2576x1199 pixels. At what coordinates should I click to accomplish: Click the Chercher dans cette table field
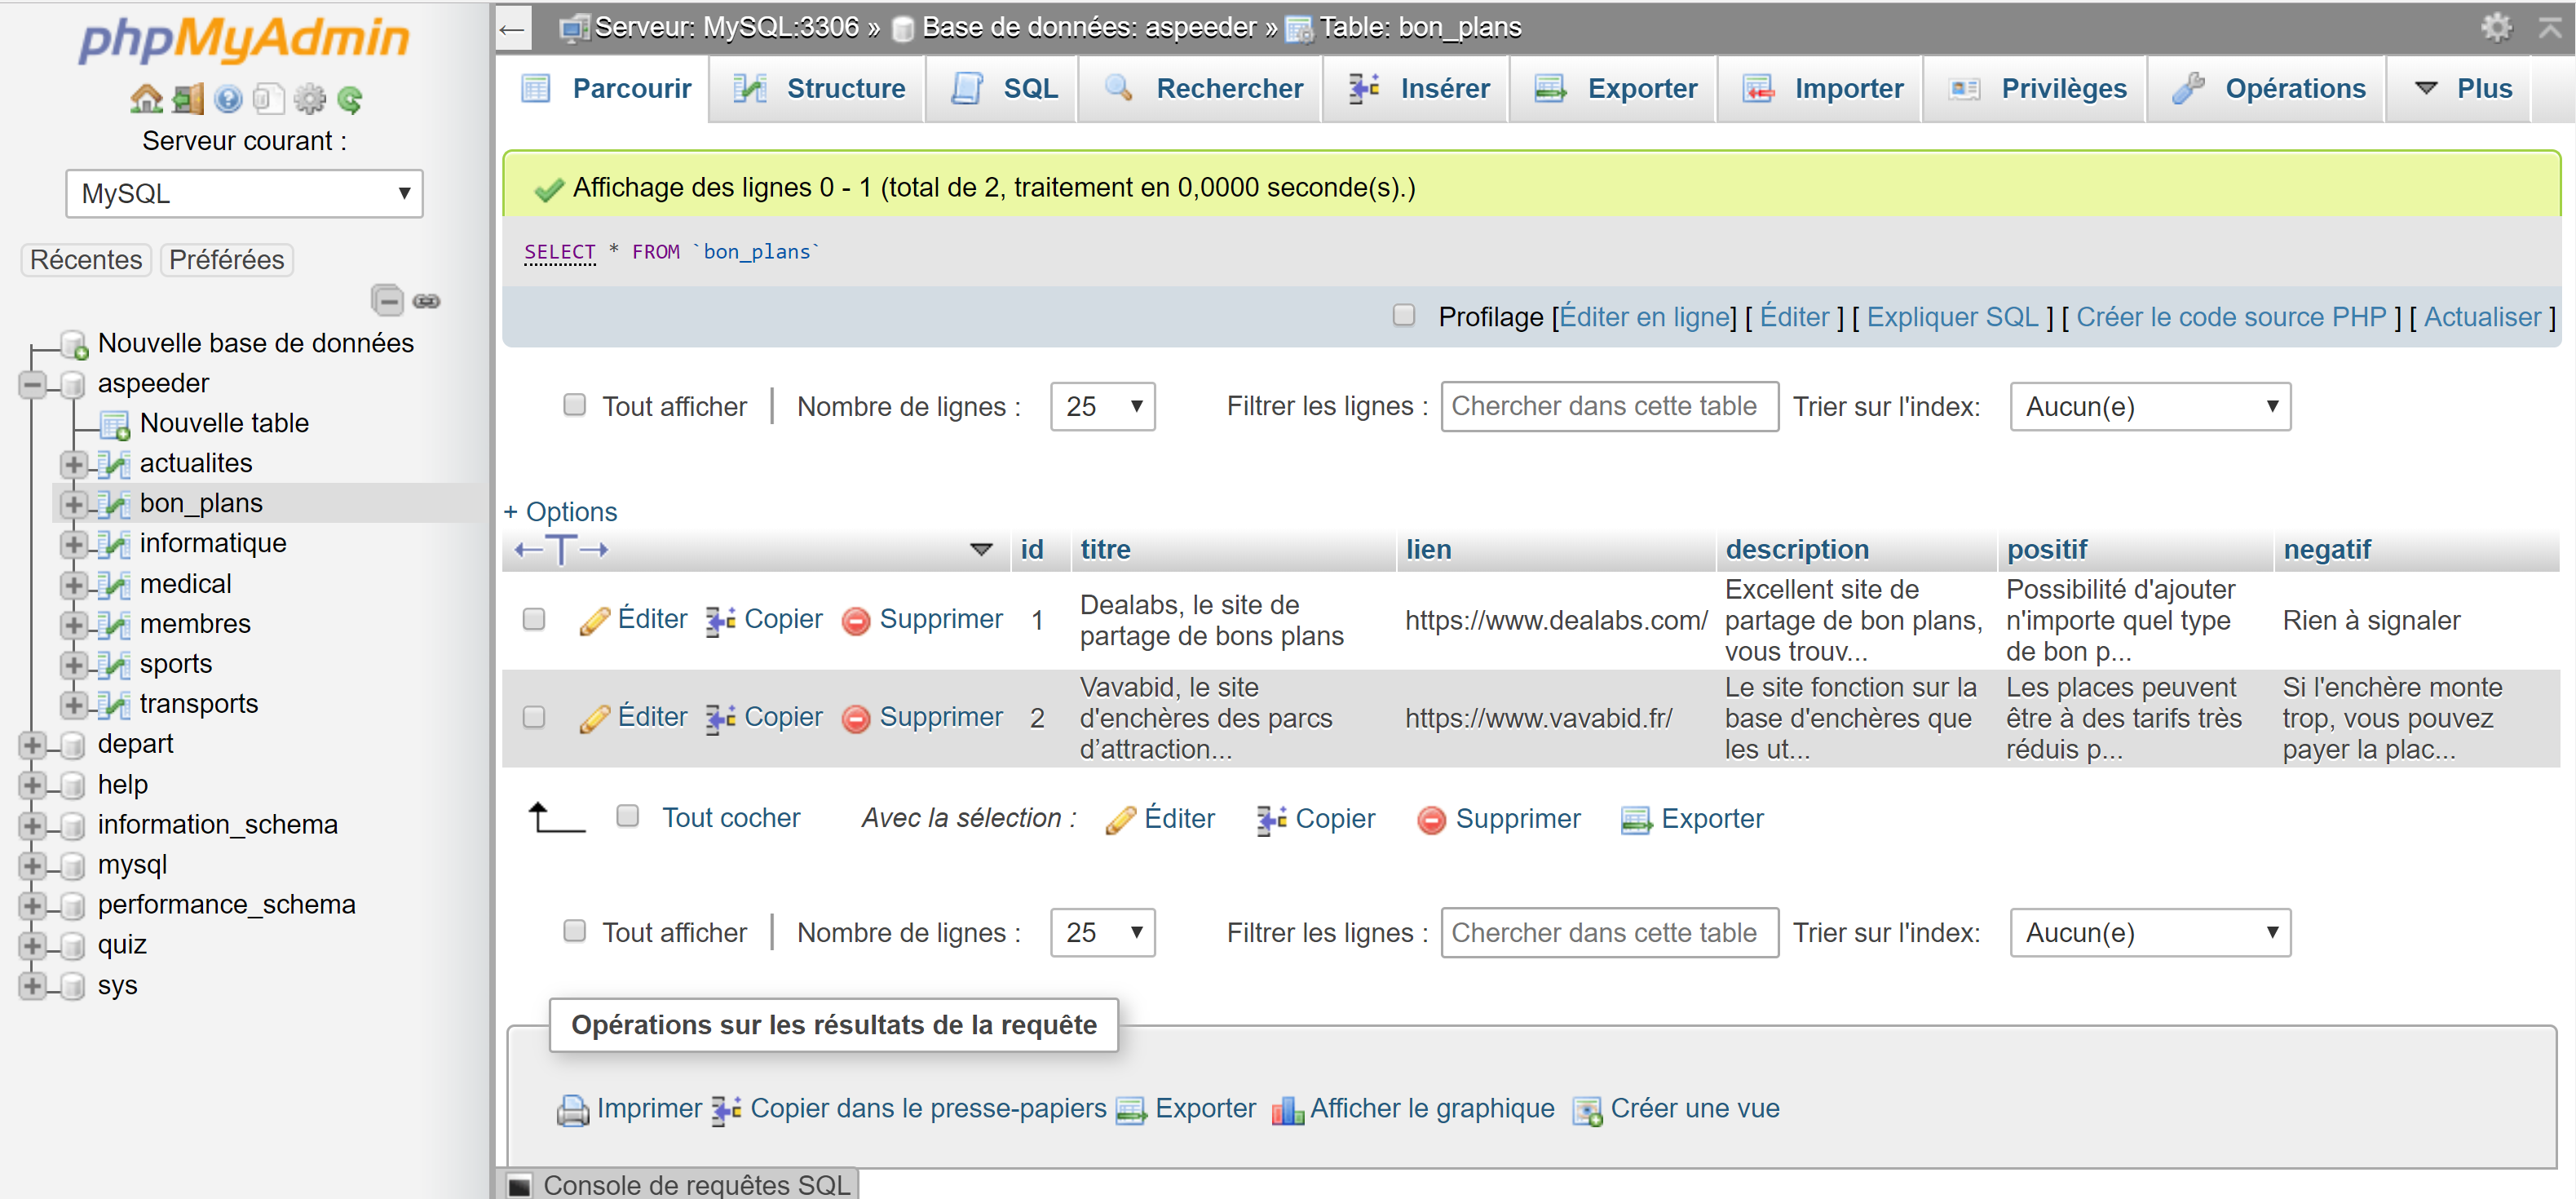tap(1608, 406)
